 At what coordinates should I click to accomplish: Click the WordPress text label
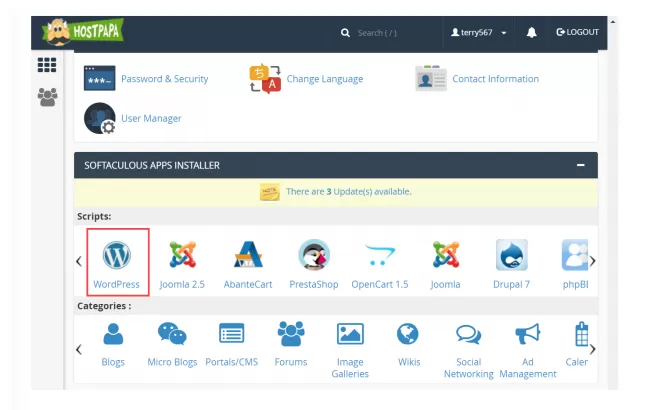pos(116,284)
